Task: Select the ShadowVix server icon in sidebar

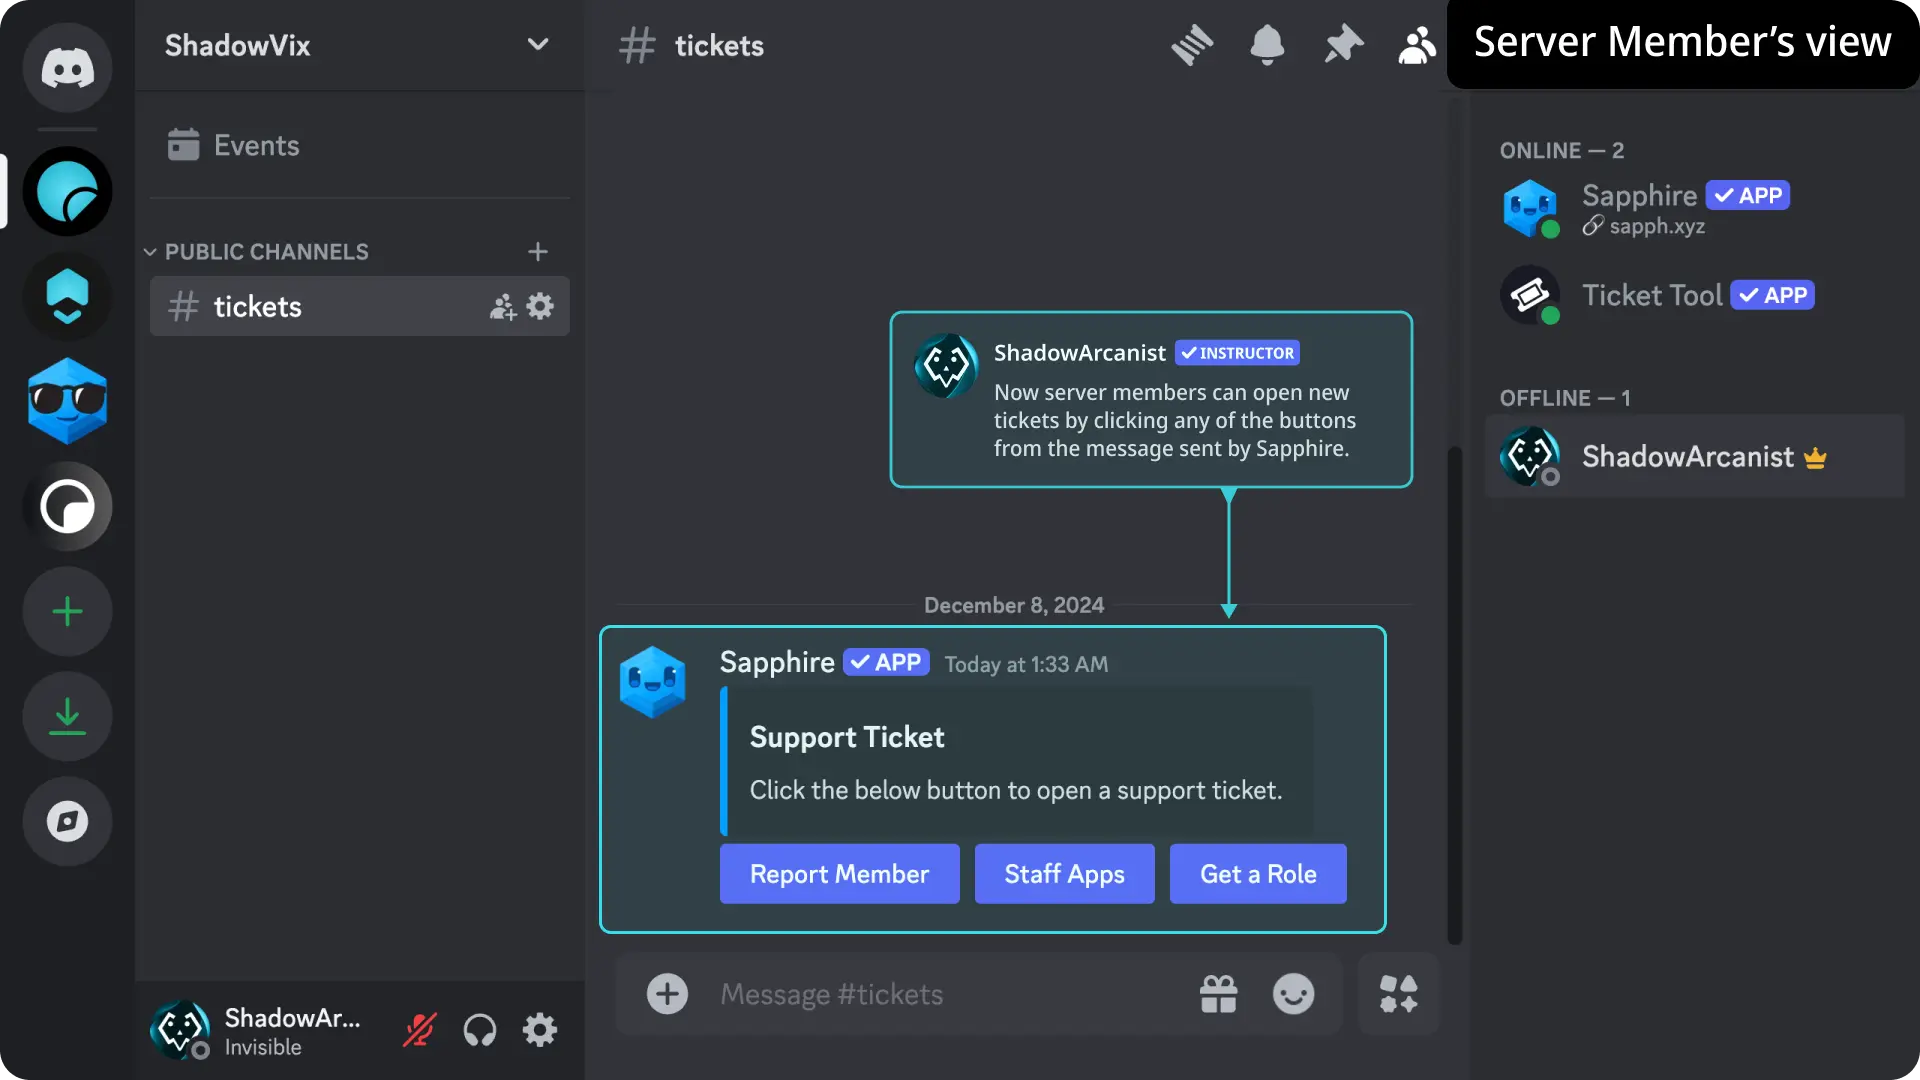Action: pyautogui.click(x=67, y=191)
